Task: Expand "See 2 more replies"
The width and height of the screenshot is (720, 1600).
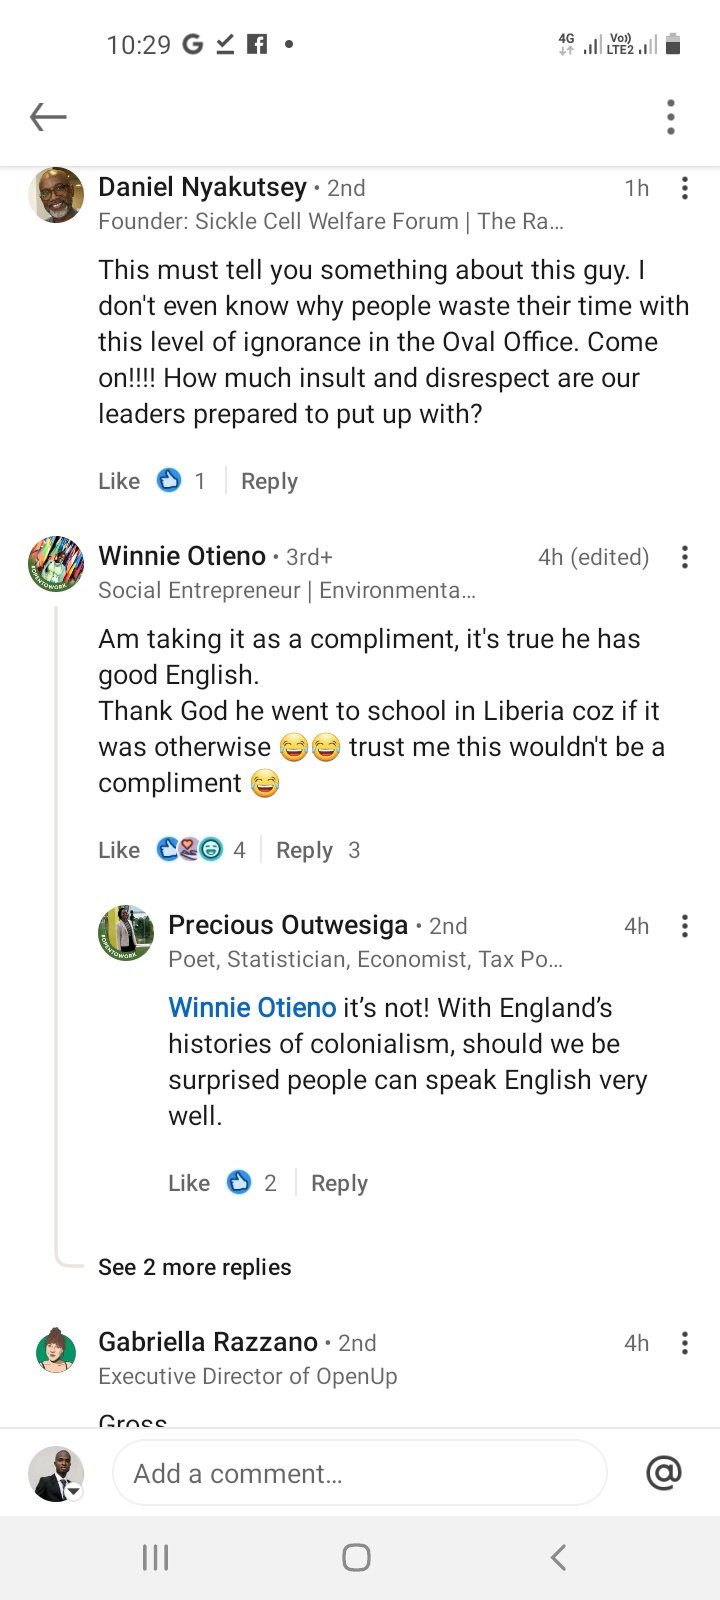Action: point(195,1267)
